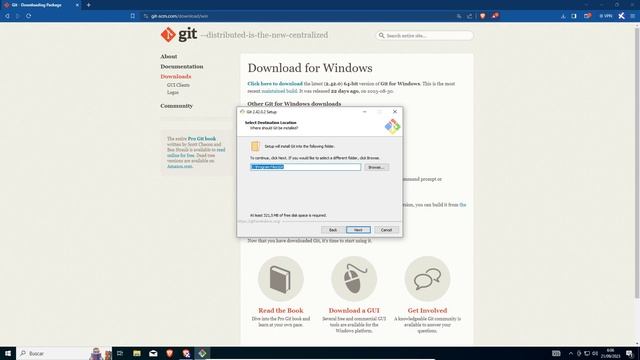The width and height of the screenshot is (640, 360).
Task: Open the browser hamburger menu
Action: pos(633,16)
